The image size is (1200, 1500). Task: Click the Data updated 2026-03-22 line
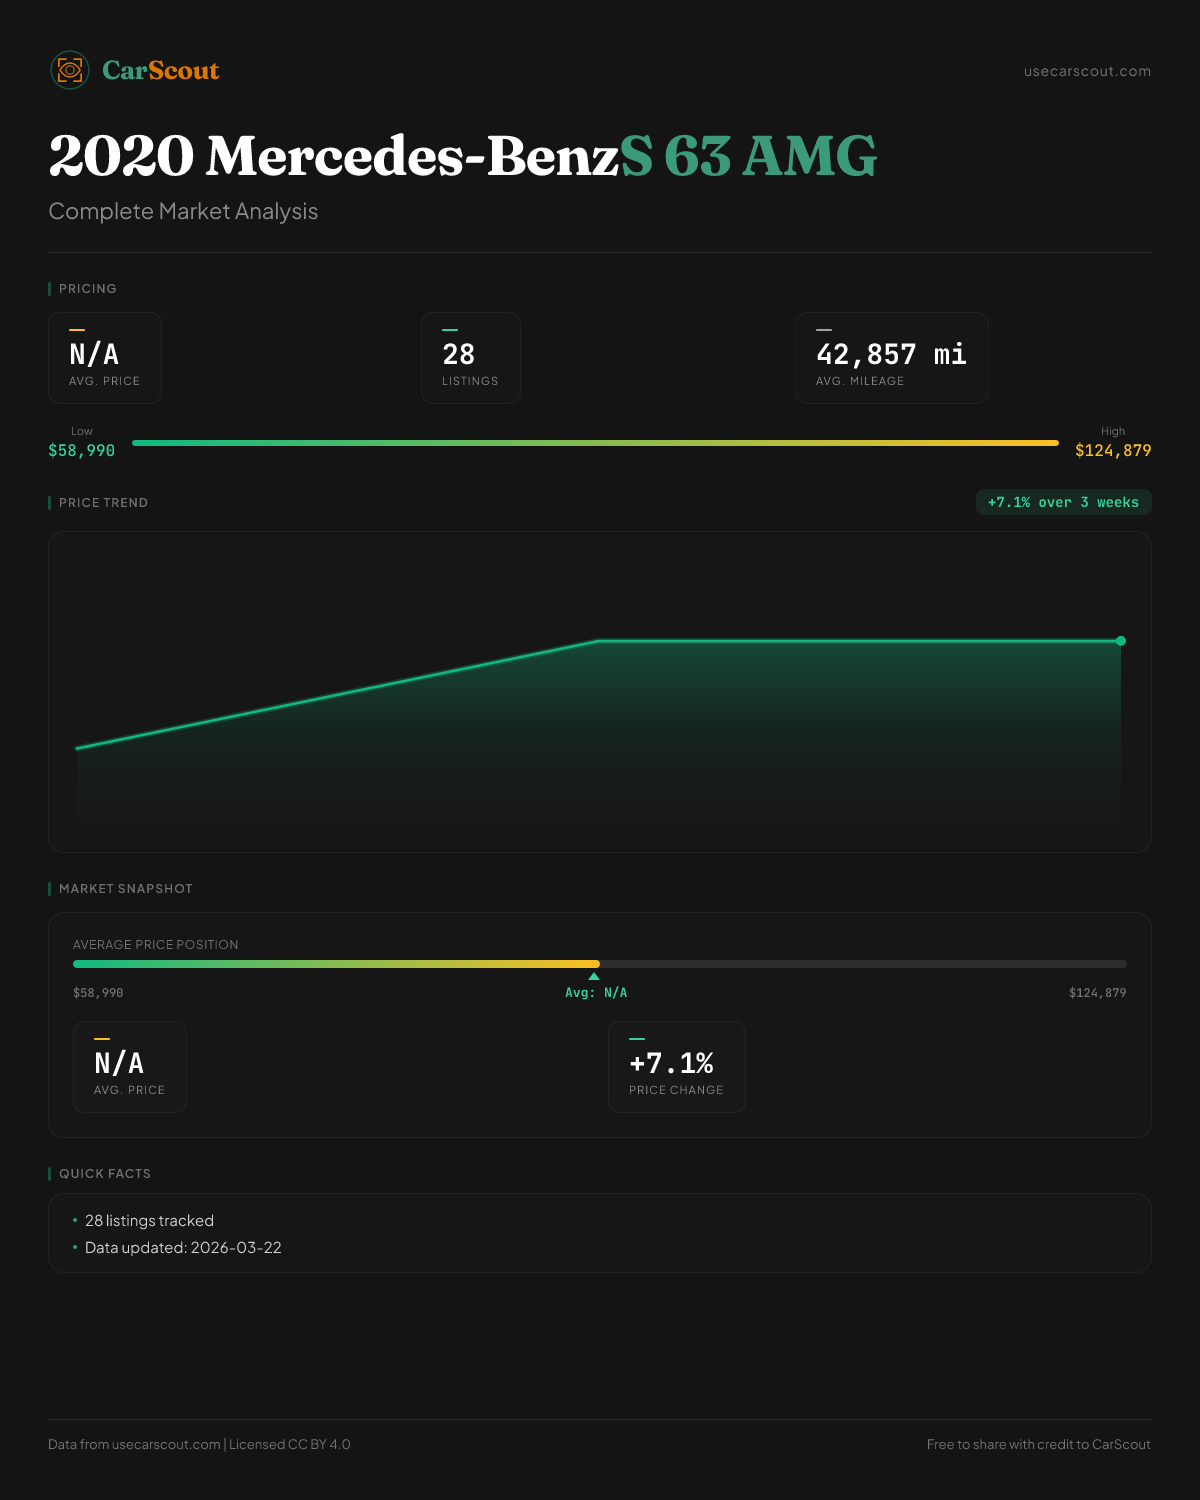pos(183,1248)
